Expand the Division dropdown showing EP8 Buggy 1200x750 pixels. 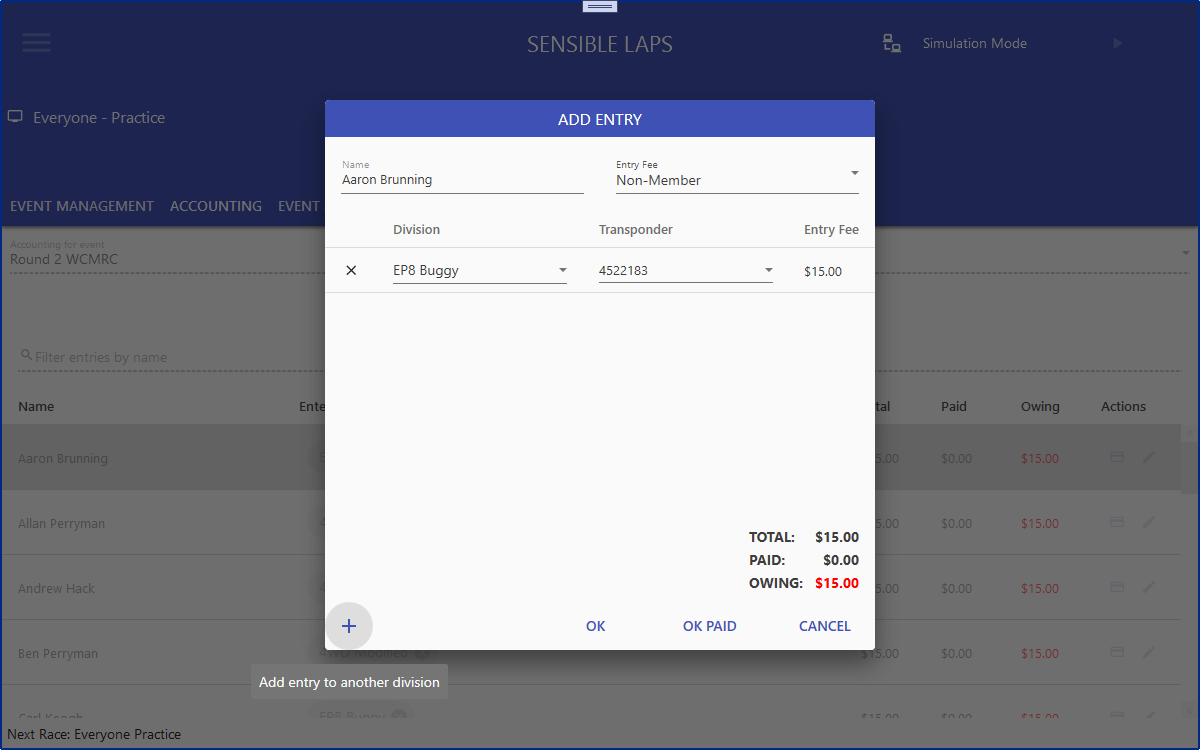[480, 271]
